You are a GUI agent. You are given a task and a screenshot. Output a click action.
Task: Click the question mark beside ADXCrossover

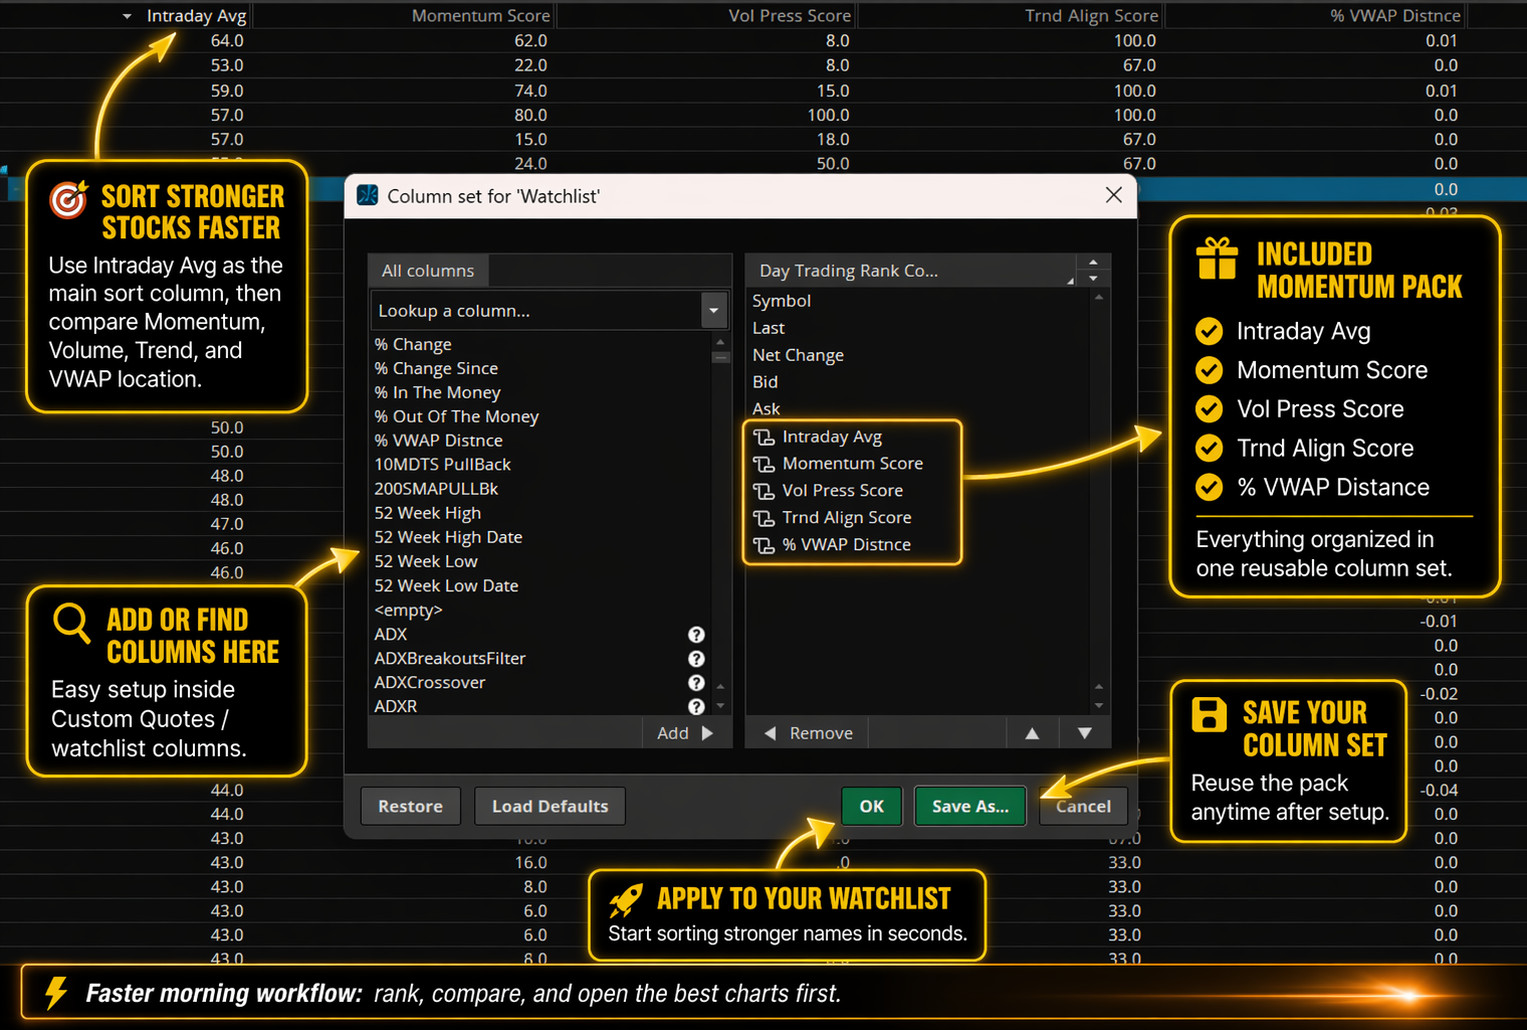(x=696, y=683)
